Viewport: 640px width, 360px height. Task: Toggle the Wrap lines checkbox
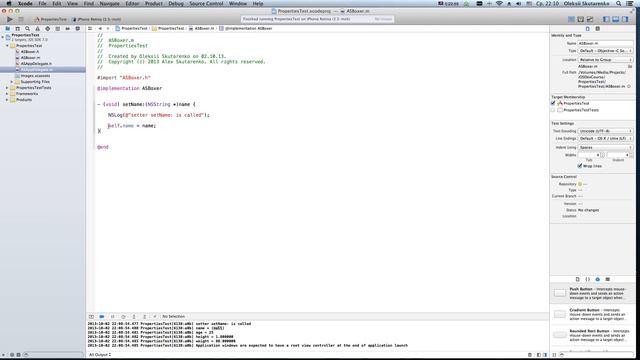(580, 166)
